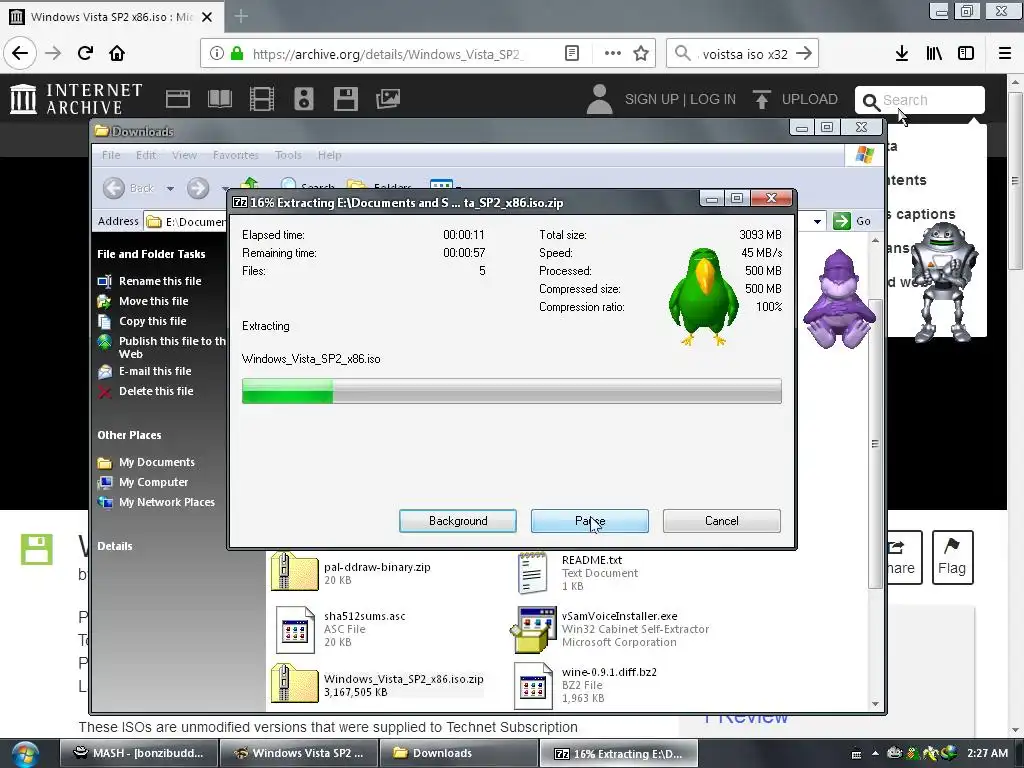This screenshot has height=768, width=1024.
Task: Select Windows_Vista_SP2_x86.iso.zip file
Action: [x=377, y=685]
